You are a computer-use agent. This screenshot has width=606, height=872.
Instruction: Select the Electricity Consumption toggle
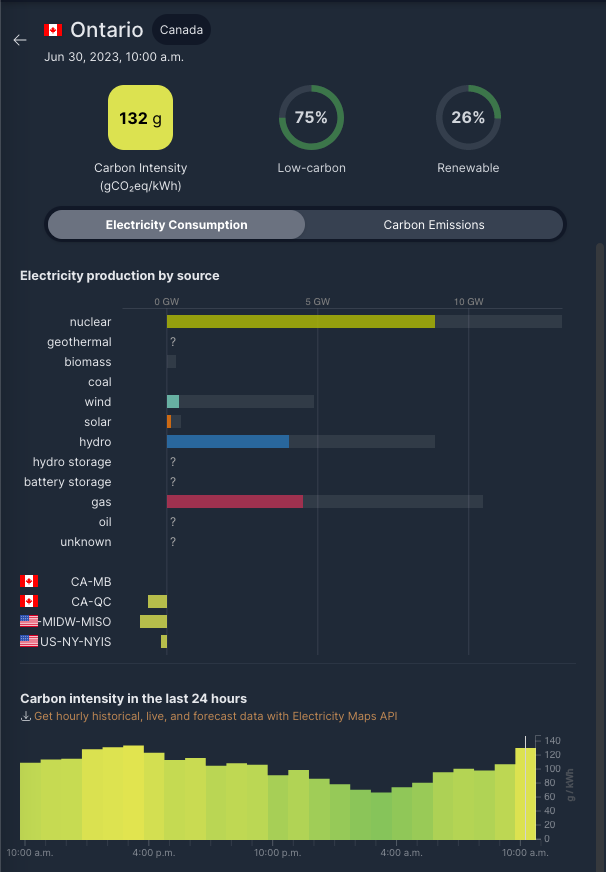pyautogui.click(x=176, y=225)
